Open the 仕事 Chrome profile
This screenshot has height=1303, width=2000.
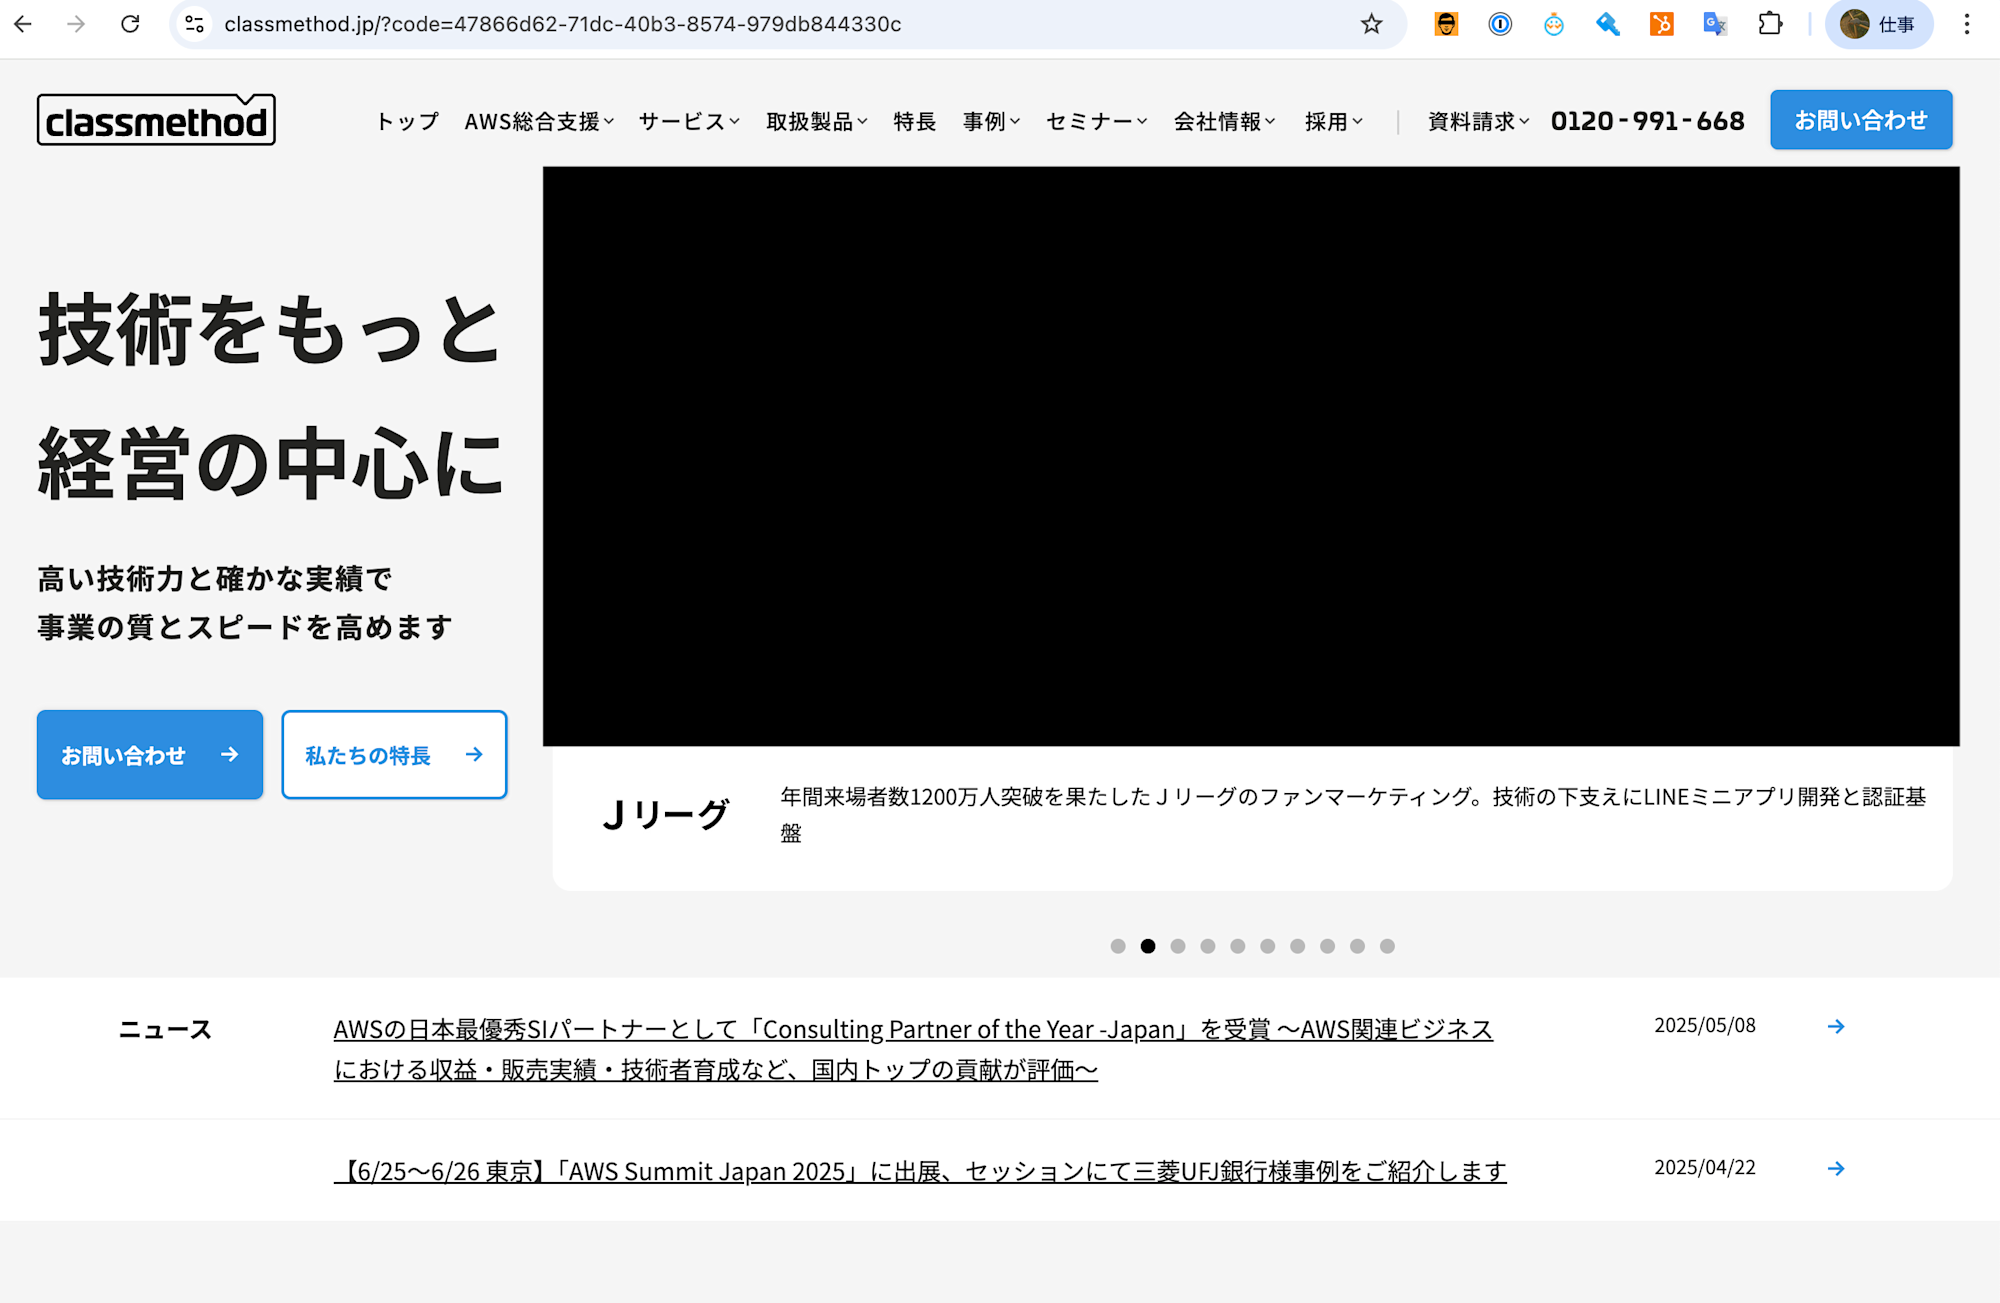tap(1879, 24)
